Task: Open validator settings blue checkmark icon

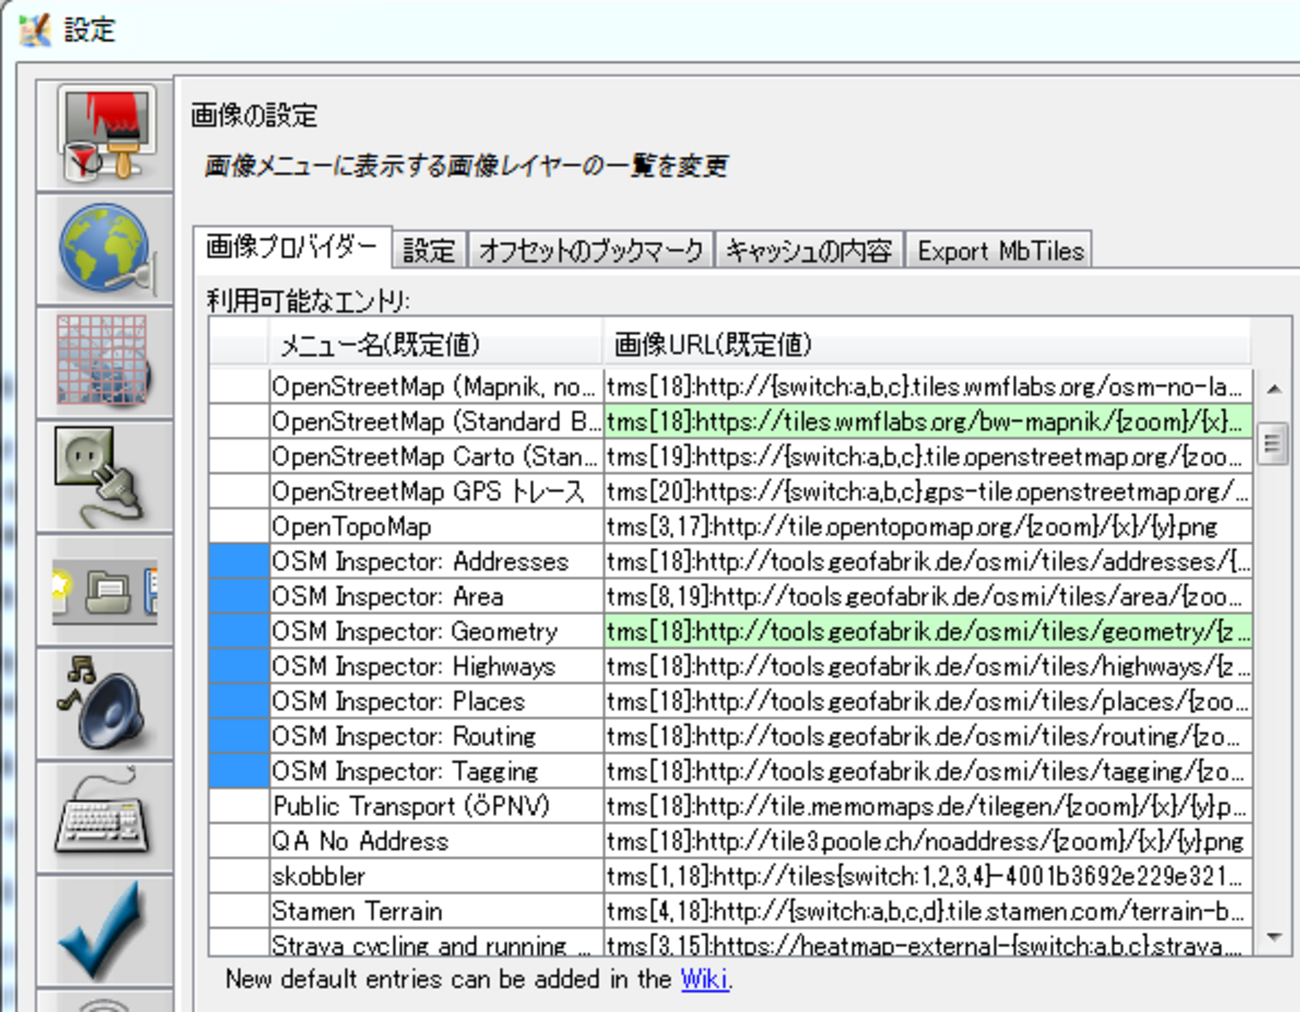Action: click(x=105, y=930)
